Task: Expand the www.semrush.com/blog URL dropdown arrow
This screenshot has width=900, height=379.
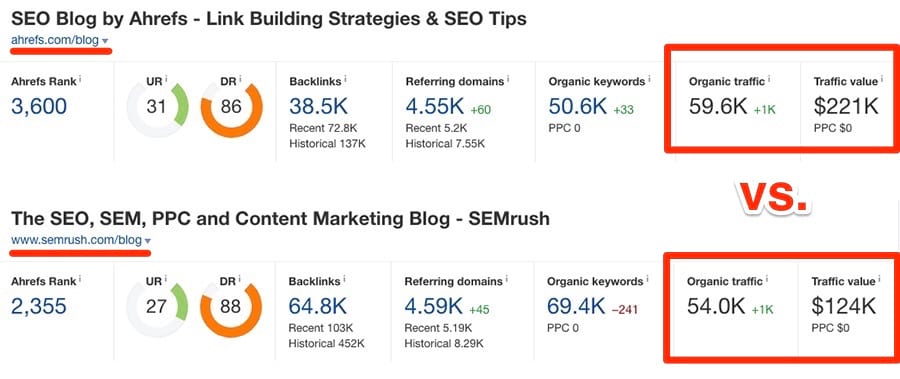Action: 148,241
